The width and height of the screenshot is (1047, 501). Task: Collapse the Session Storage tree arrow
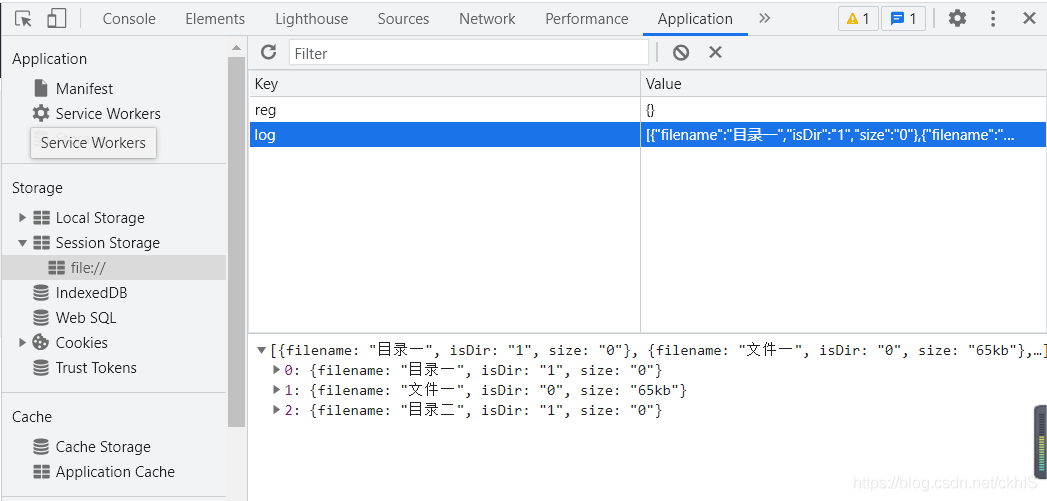22,242
